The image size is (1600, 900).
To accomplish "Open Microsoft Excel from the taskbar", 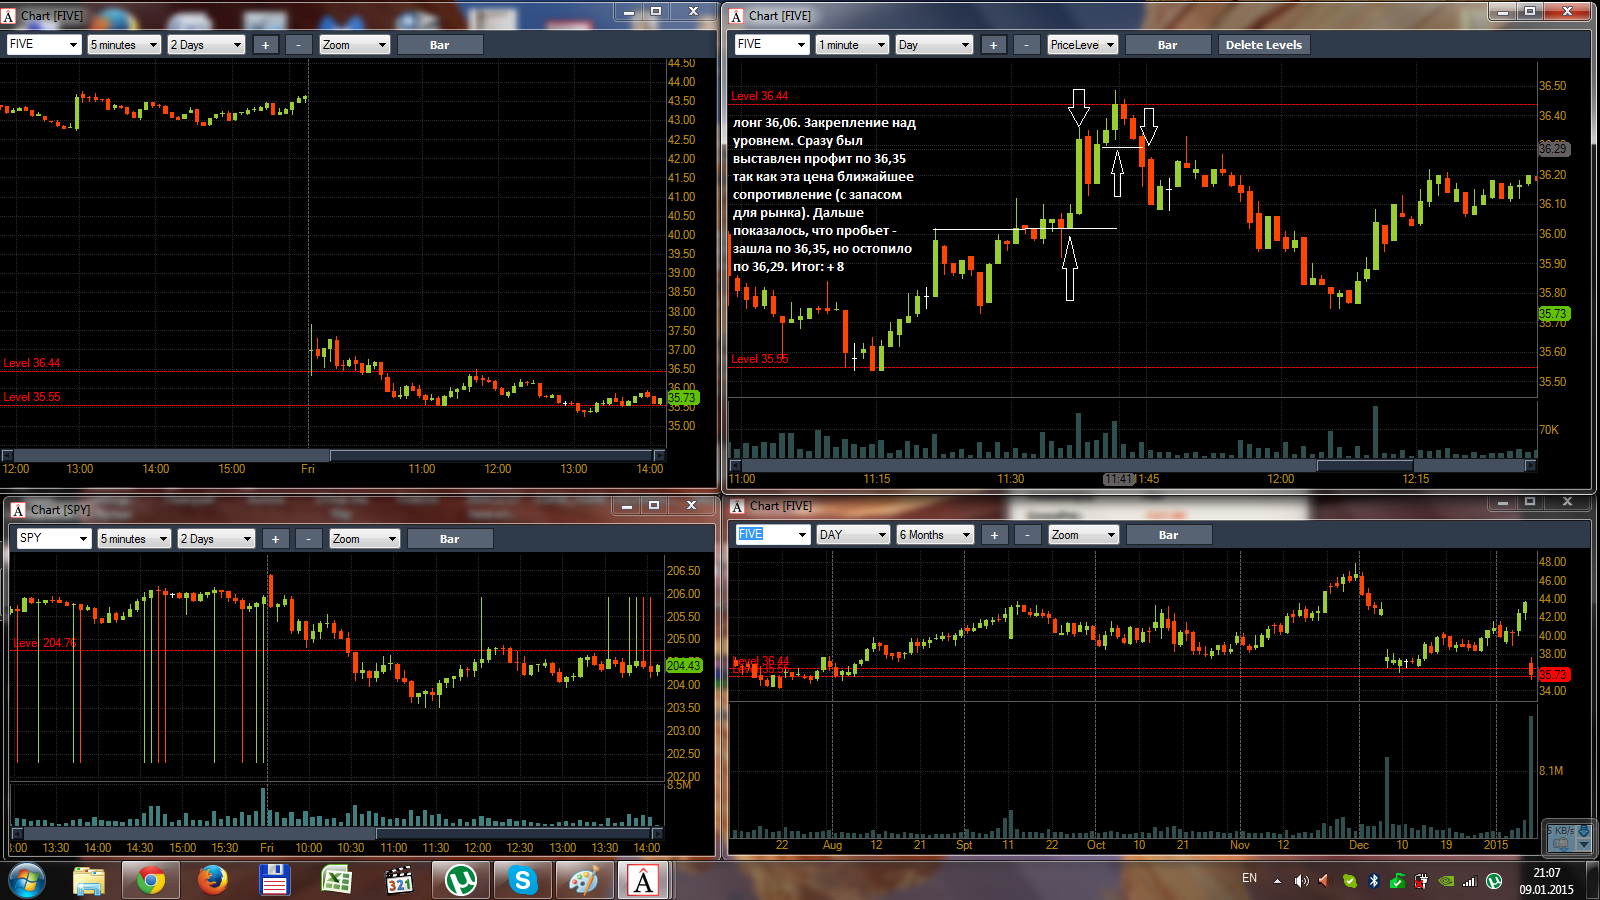I will click(x=337, y=881).
